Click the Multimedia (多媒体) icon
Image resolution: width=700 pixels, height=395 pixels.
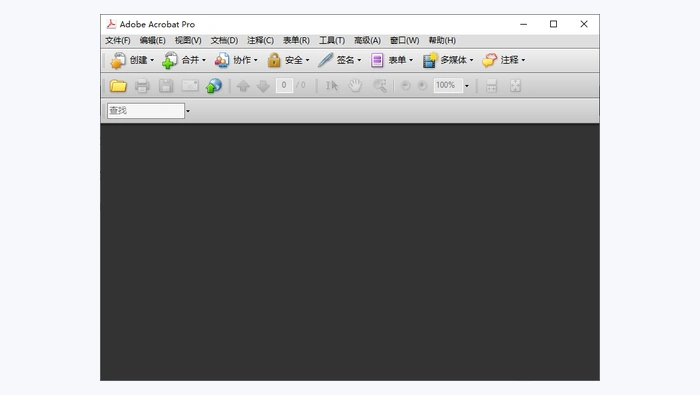(430, 60)
